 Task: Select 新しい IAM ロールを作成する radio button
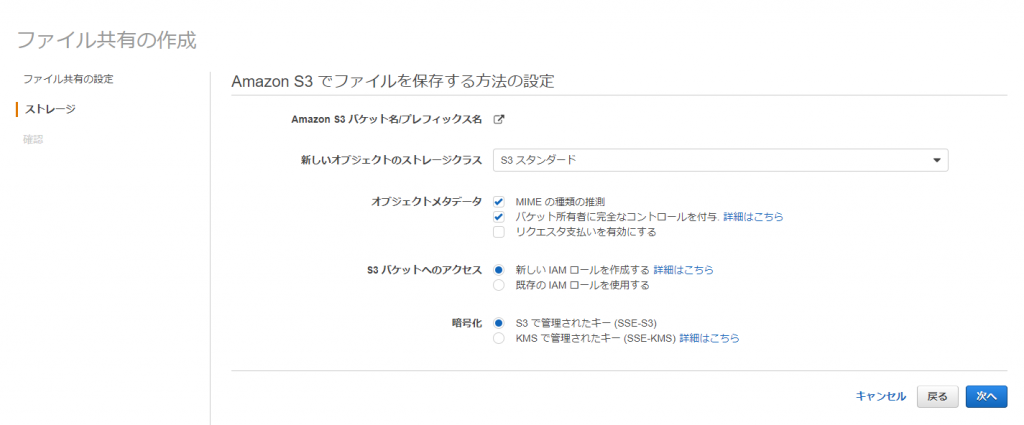click(x=499, y=270)
